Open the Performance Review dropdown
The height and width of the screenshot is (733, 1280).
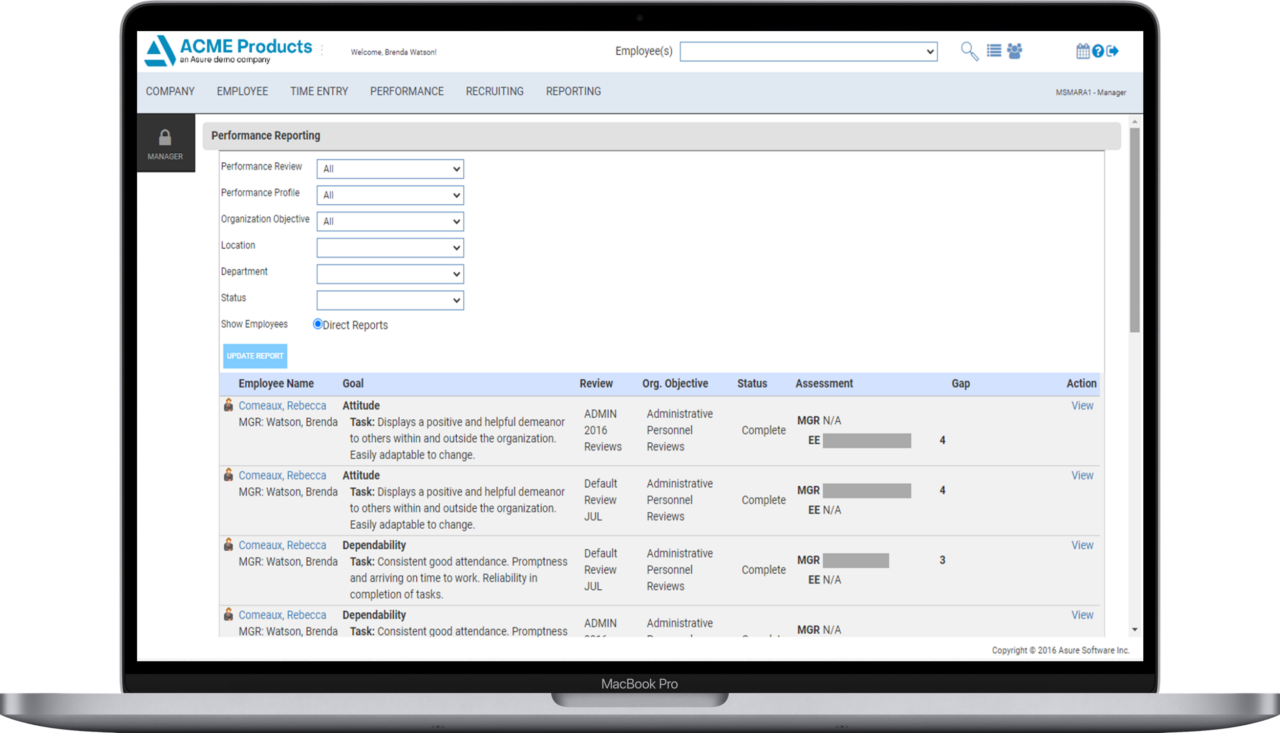390,168
